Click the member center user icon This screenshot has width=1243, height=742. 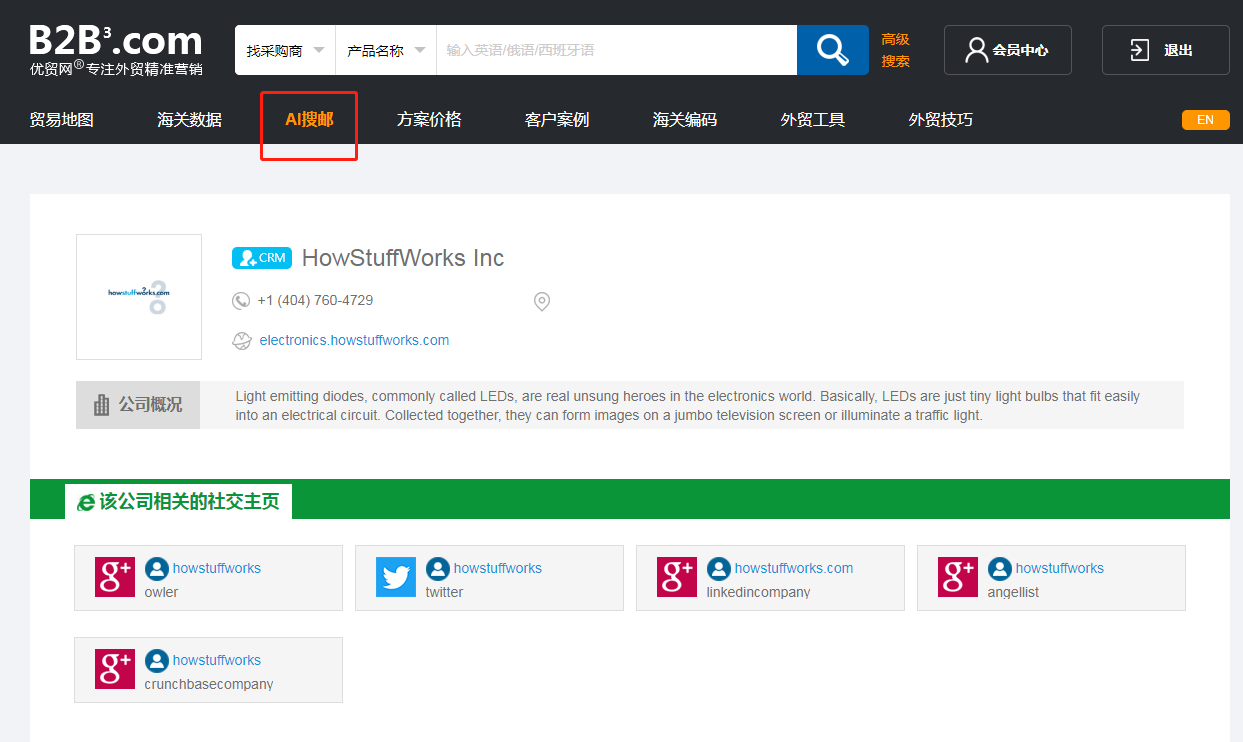coord(976,50)
